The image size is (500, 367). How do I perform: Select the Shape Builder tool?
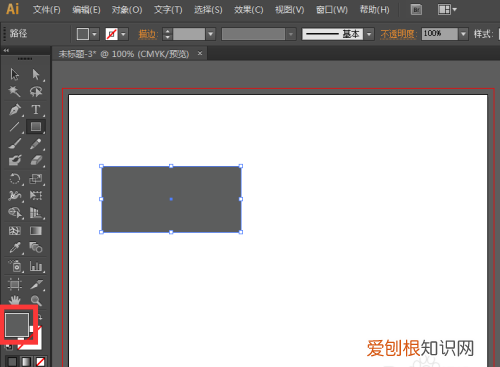click(x=15, y=212)
